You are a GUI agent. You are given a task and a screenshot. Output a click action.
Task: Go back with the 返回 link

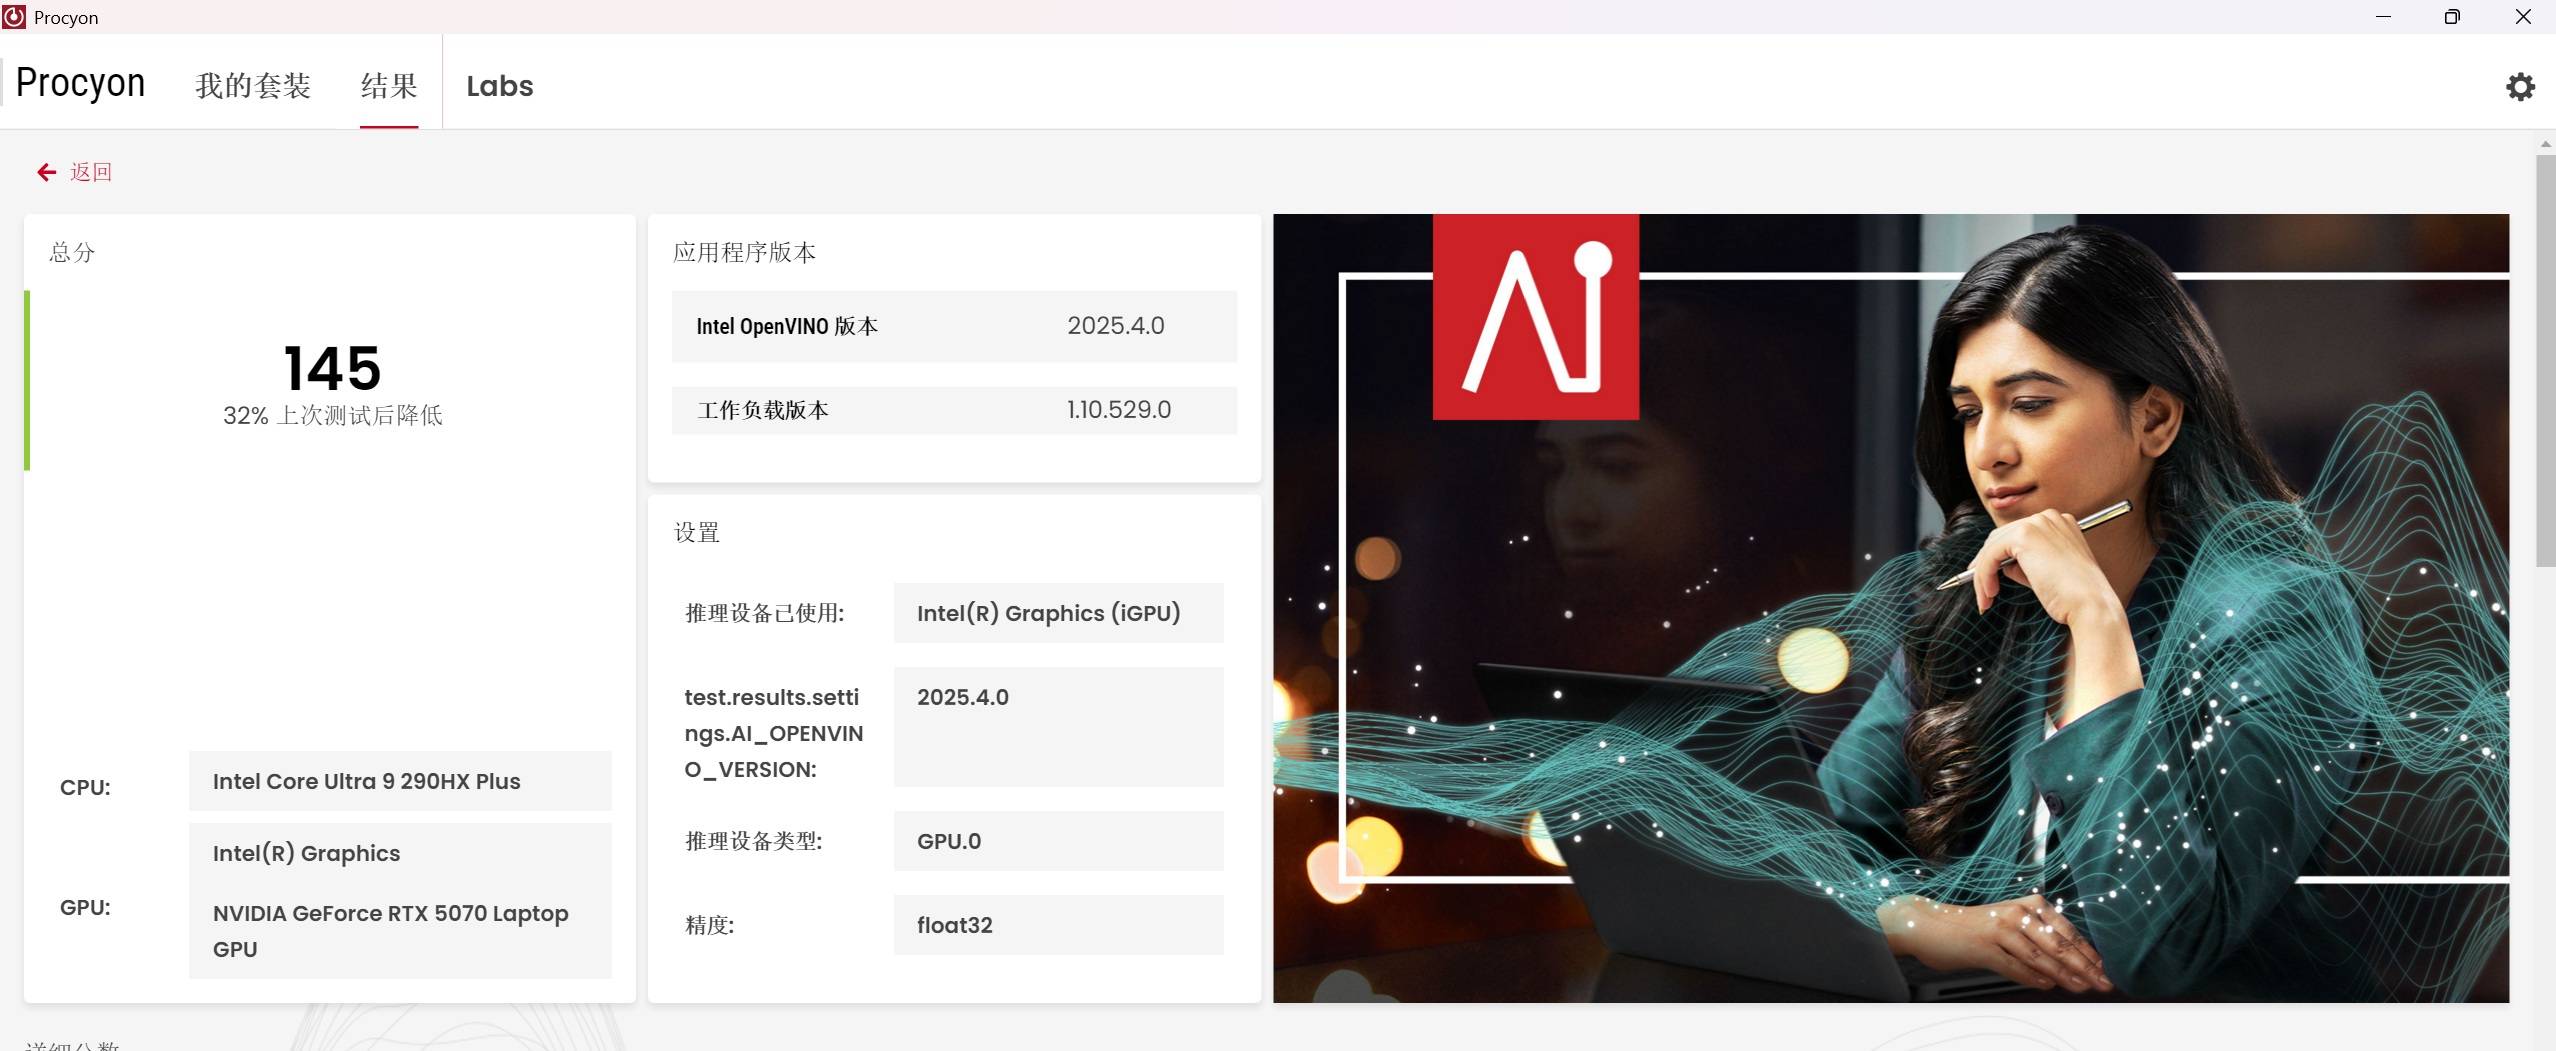[x=91, y=172]
